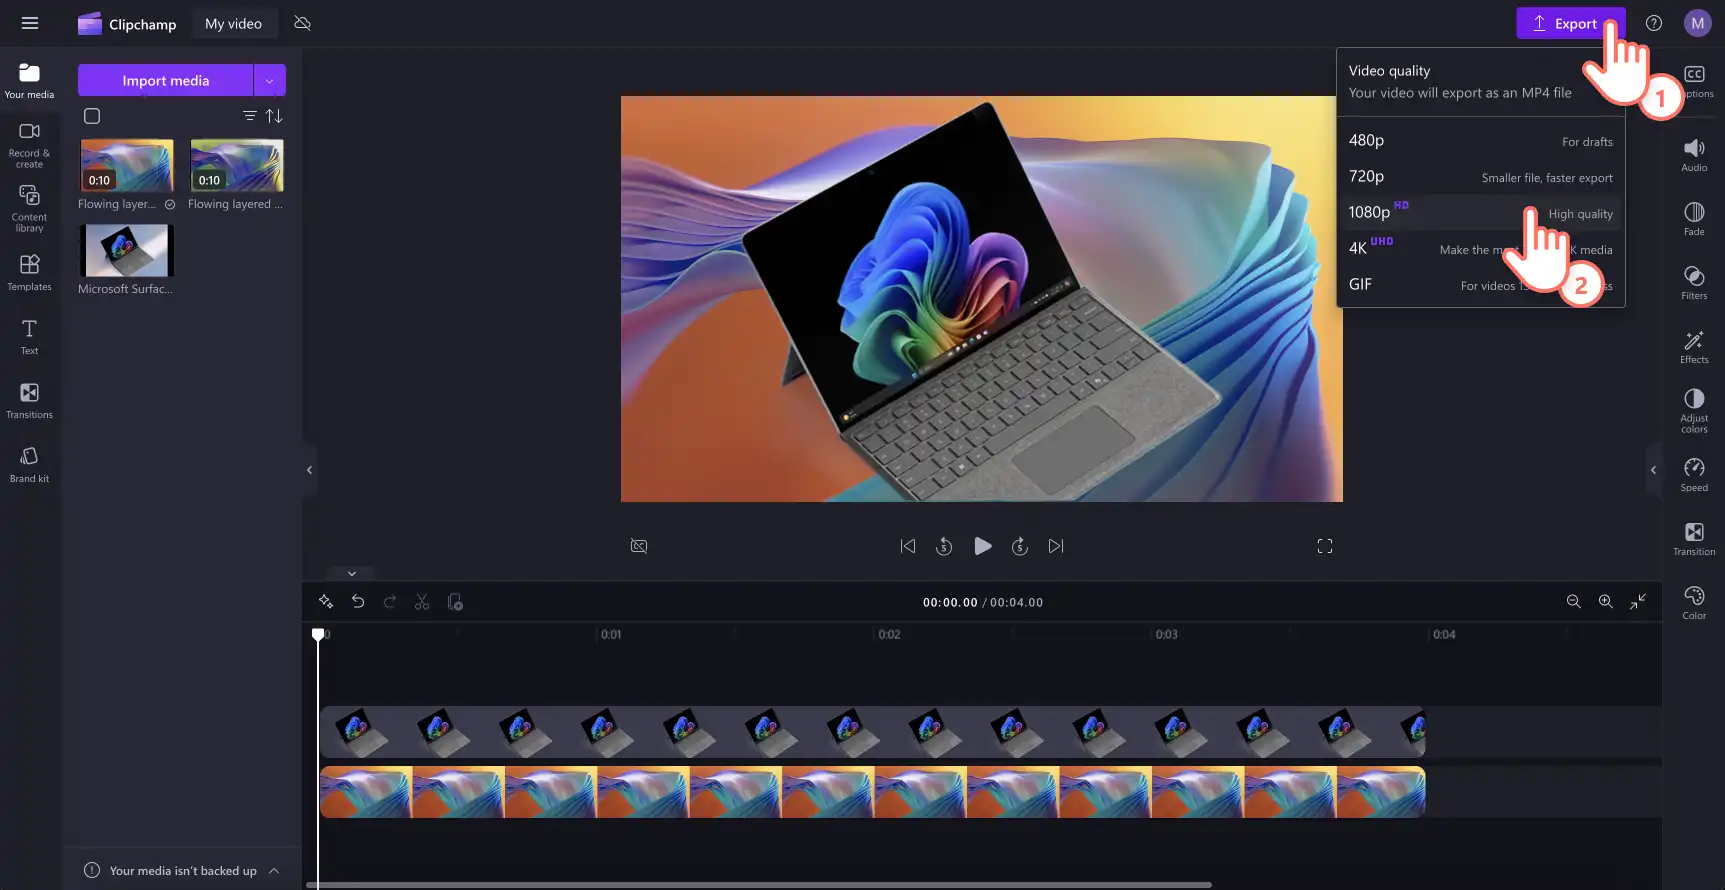Expand Import media dropdown arrow
The height and width of the screenshot is (890, 1725).
pos(270,80)
